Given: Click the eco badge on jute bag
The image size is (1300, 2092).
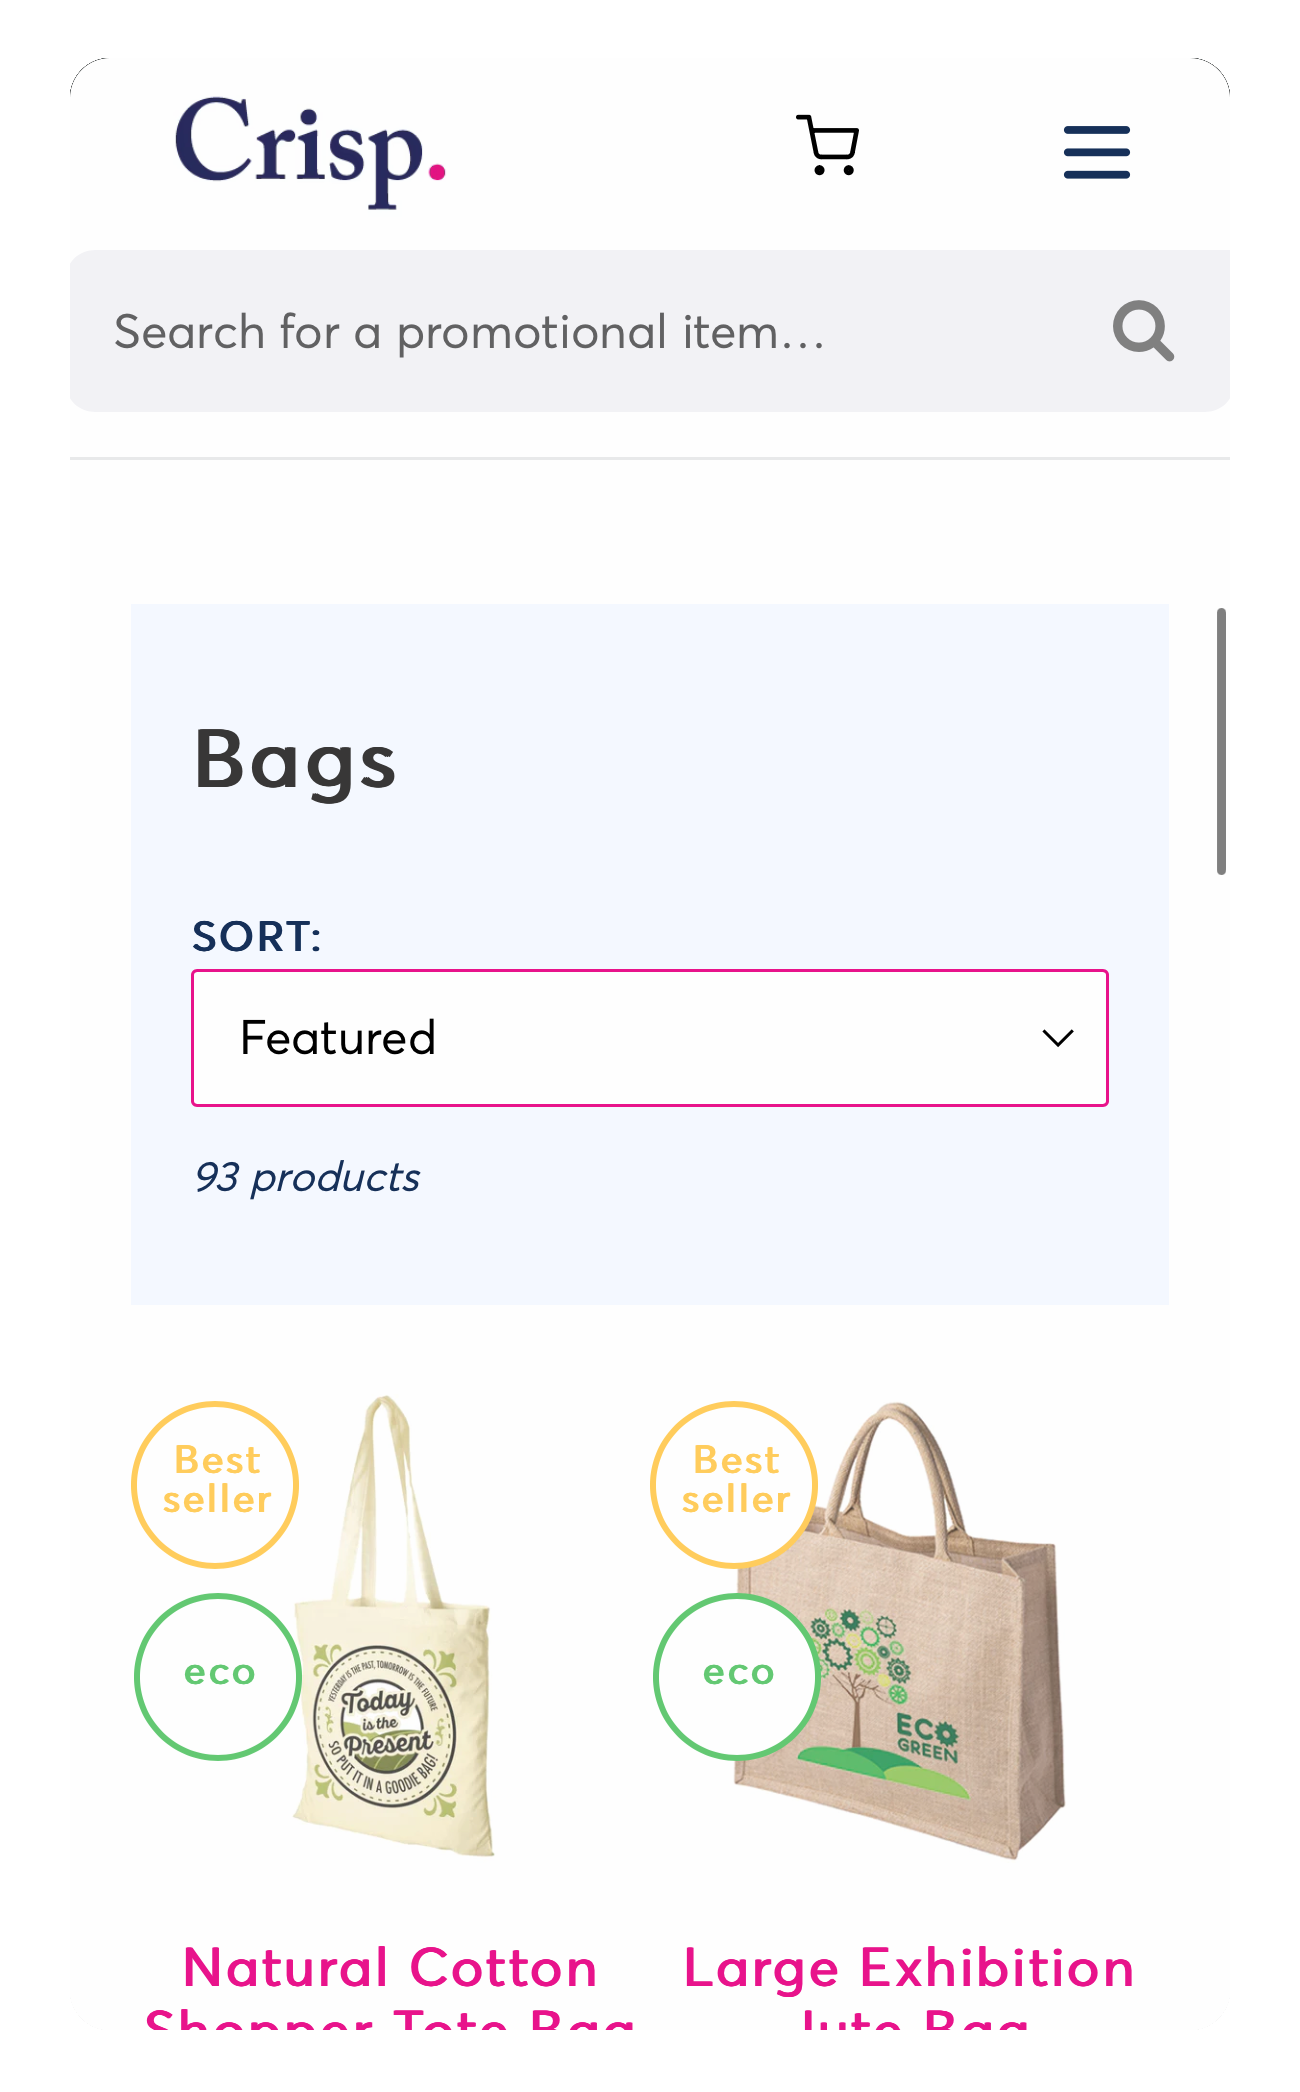Looking at the screenshot, I should (x=737, y=1676).
